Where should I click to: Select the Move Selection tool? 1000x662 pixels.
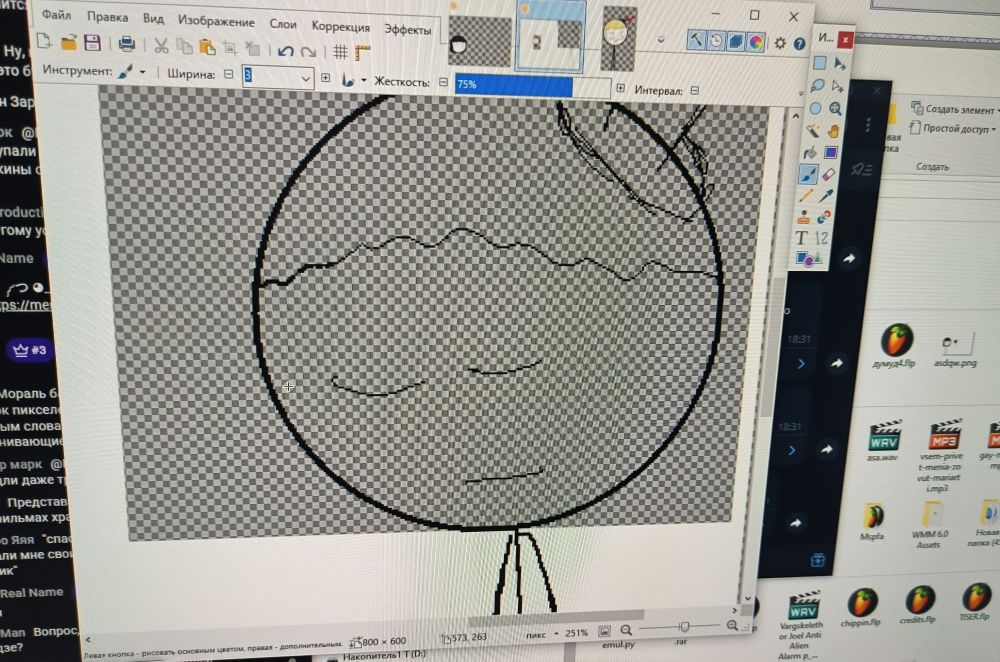tap(837, 86)
